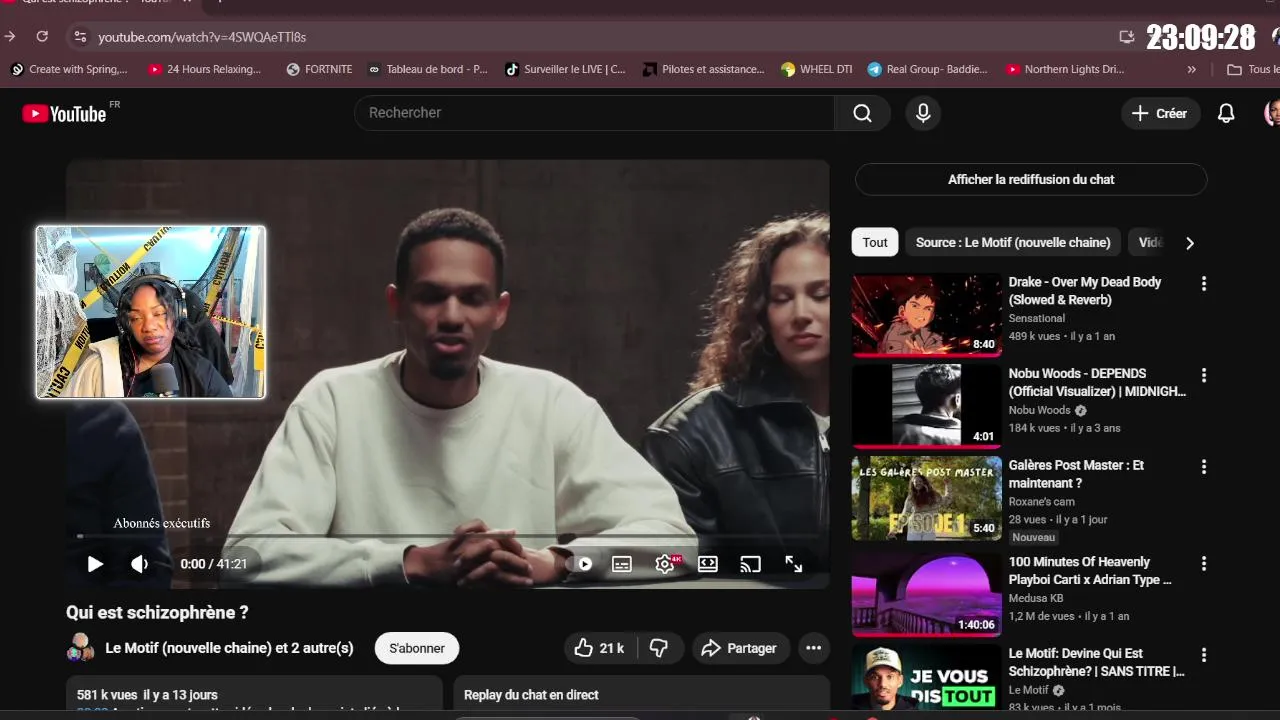
Task: Open Nobu Woods - DEPENDS video title
Action: [1097, 382]
